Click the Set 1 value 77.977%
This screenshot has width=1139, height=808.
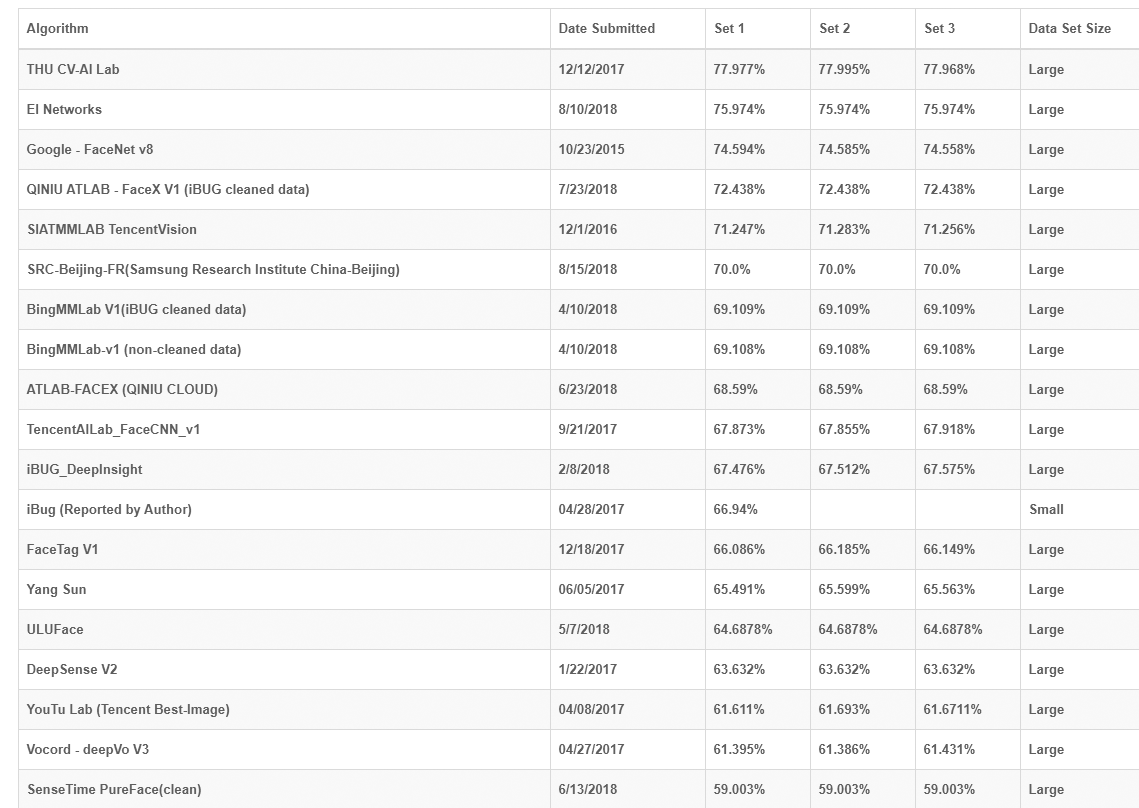[x=739, y=69]
